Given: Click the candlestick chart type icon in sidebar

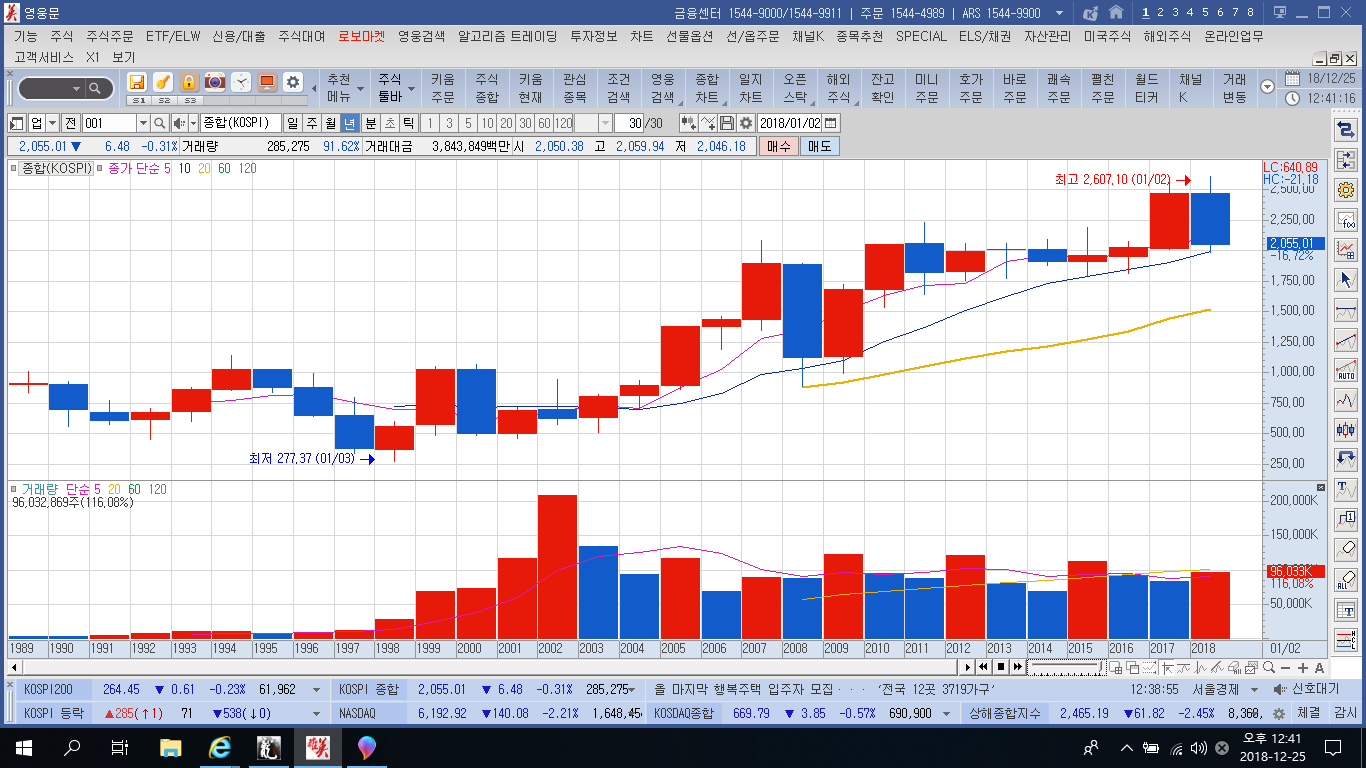Looking at the screenshot, I should pos(1346,430).
